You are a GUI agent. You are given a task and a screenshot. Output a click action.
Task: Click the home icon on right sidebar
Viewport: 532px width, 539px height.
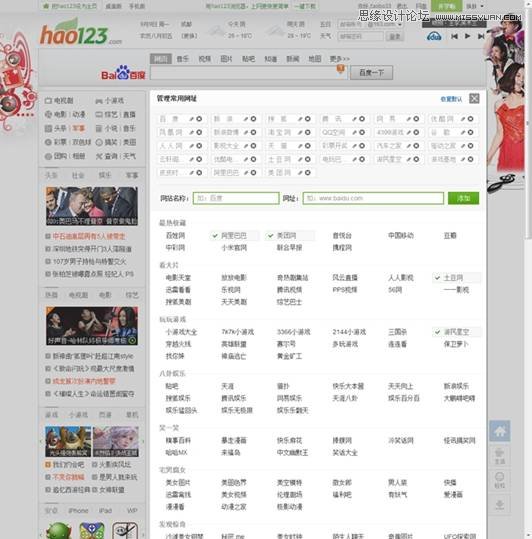500,431
